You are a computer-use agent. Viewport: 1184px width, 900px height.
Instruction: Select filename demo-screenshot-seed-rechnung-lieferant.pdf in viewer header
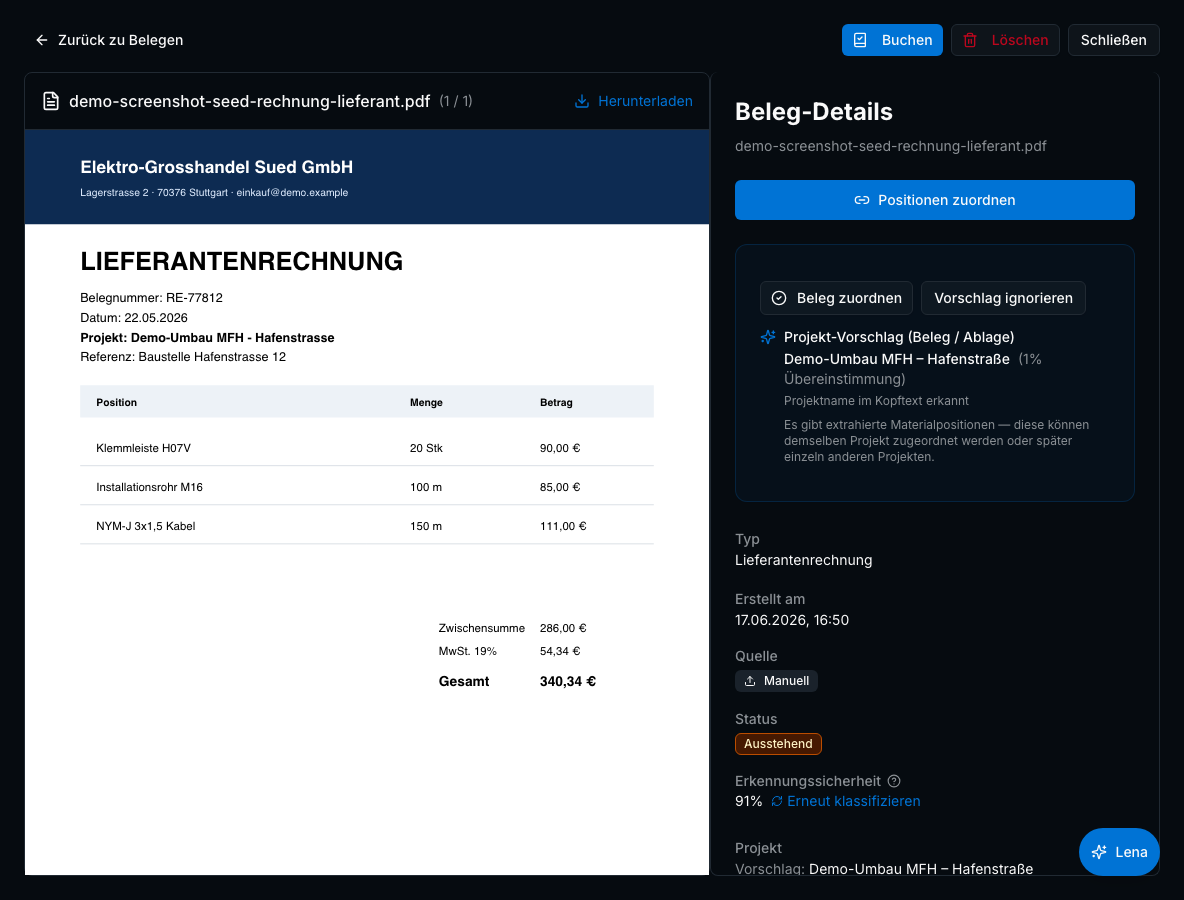[x=250, y=101]
